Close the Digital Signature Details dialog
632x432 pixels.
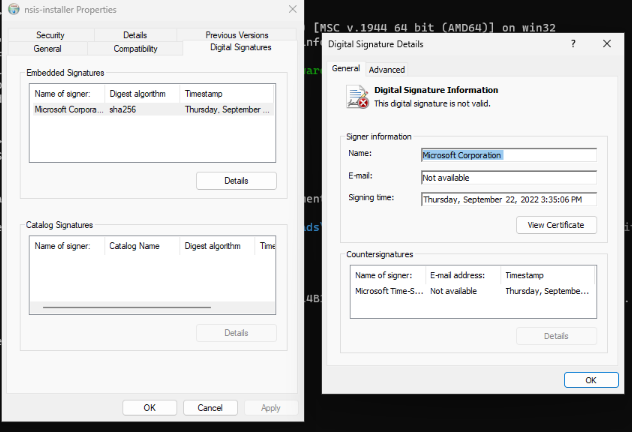click(607, 44)
